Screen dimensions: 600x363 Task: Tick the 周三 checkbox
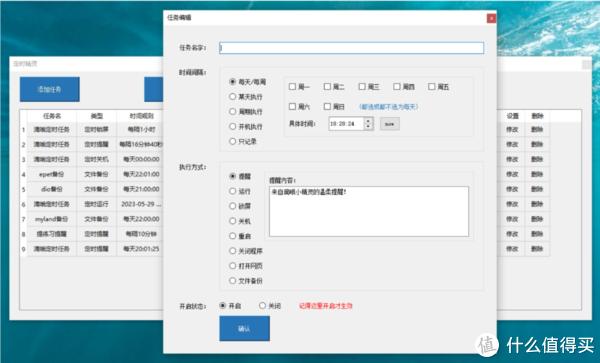pos(362,87)
